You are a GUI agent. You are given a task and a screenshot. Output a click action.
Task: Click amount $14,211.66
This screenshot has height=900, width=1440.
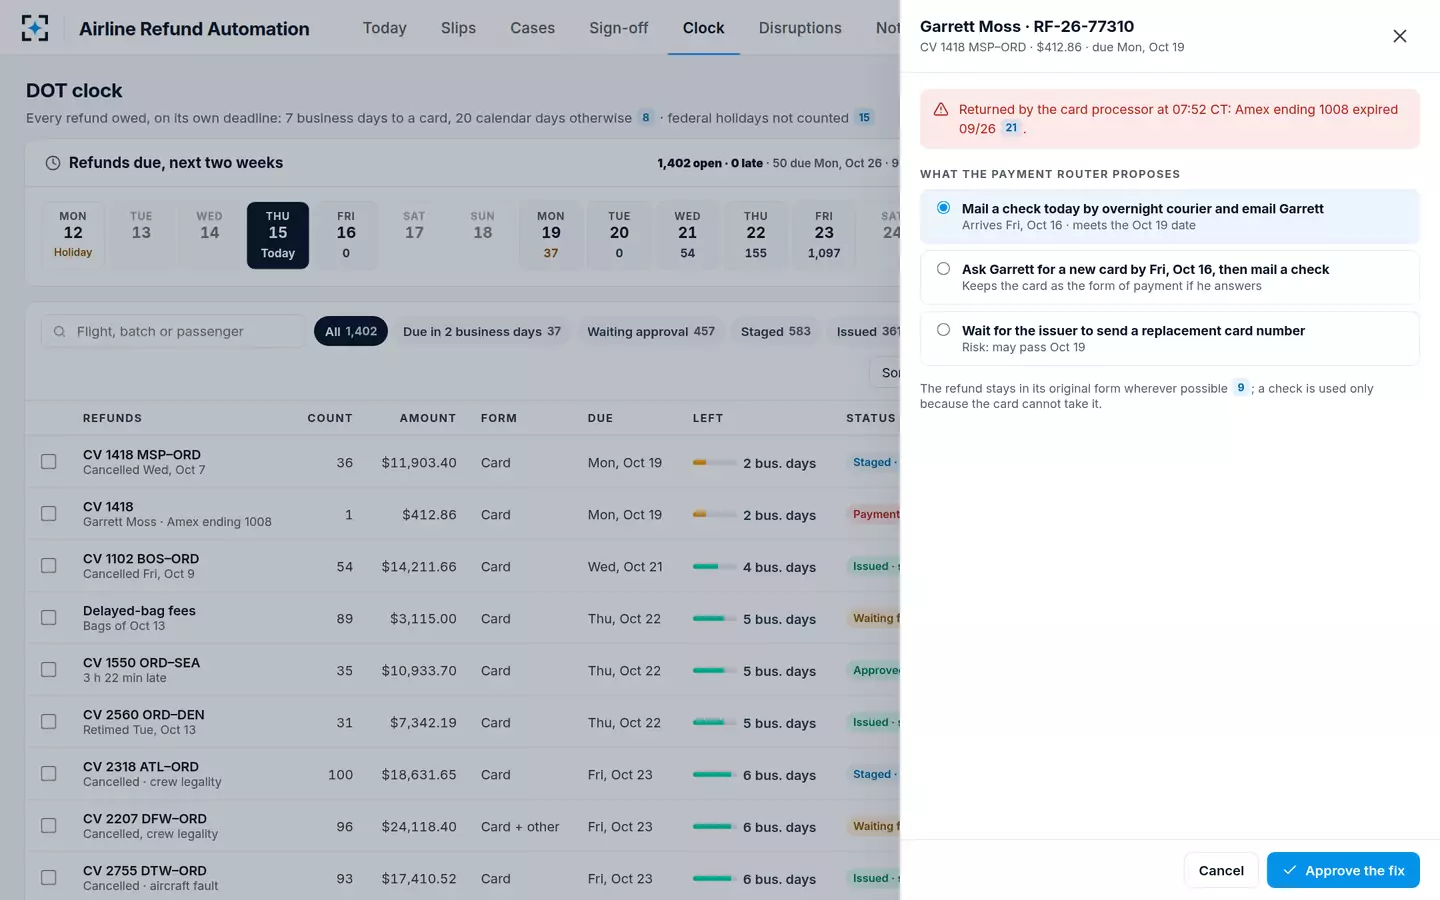[419, 566]
